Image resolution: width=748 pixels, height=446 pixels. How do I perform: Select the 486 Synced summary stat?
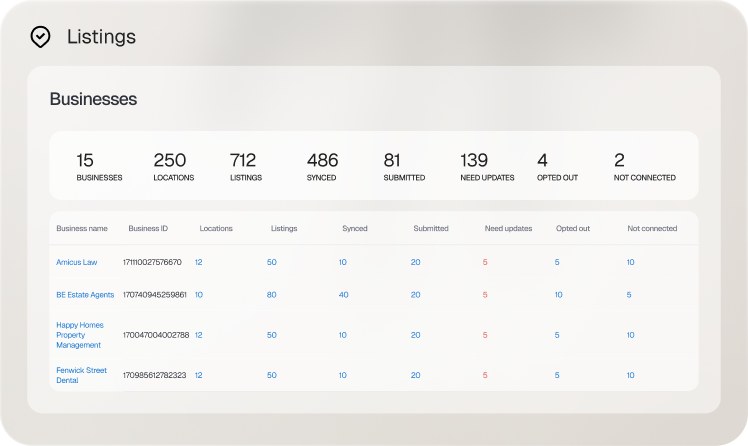(x=322, y=166)
